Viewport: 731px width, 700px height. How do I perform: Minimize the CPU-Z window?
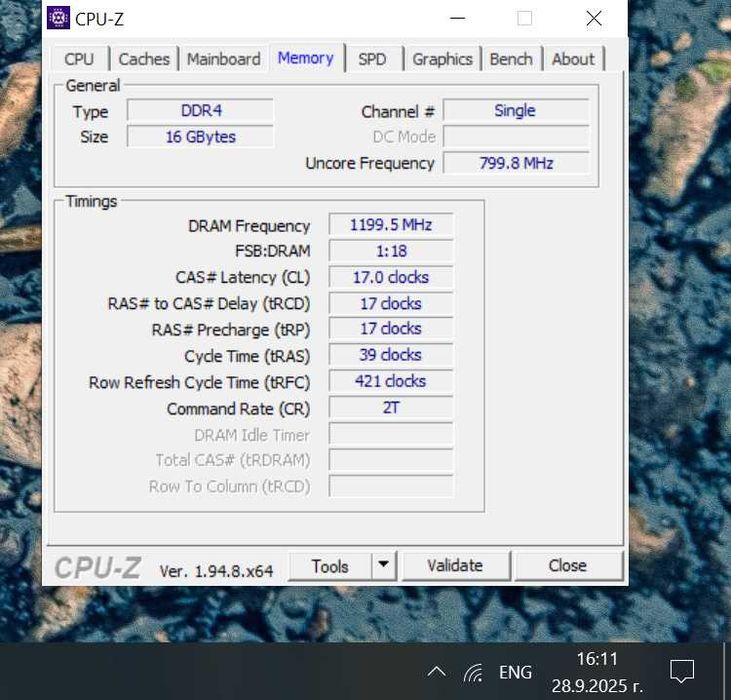(458, 18)
